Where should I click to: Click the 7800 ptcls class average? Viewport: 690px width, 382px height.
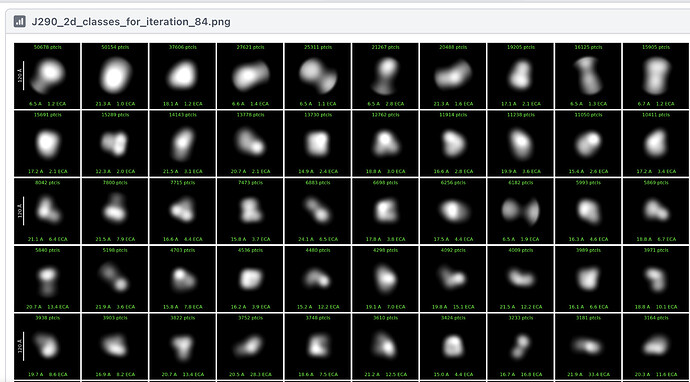click(115, 211)
